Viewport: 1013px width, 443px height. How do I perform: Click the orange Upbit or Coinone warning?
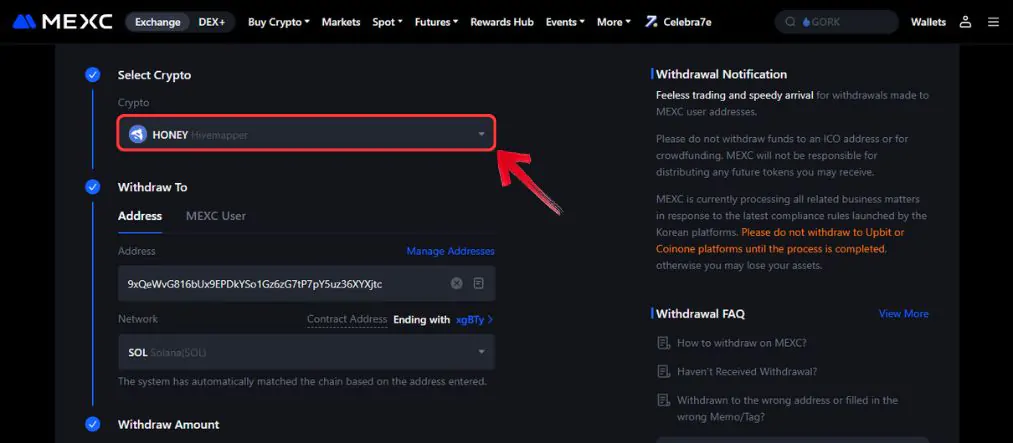(x=780, y=240)
